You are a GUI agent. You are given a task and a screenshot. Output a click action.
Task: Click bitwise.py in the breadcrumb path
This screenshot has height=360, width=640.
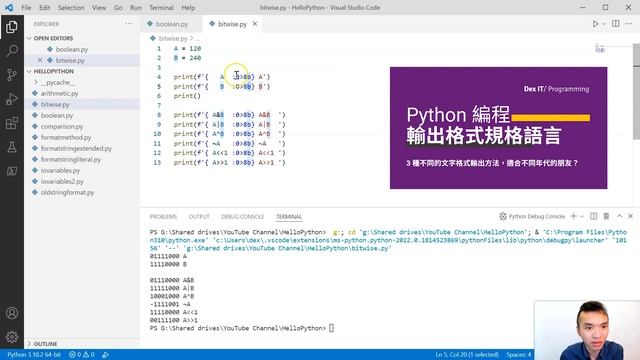pyautogui.click(x=173, y=38)
